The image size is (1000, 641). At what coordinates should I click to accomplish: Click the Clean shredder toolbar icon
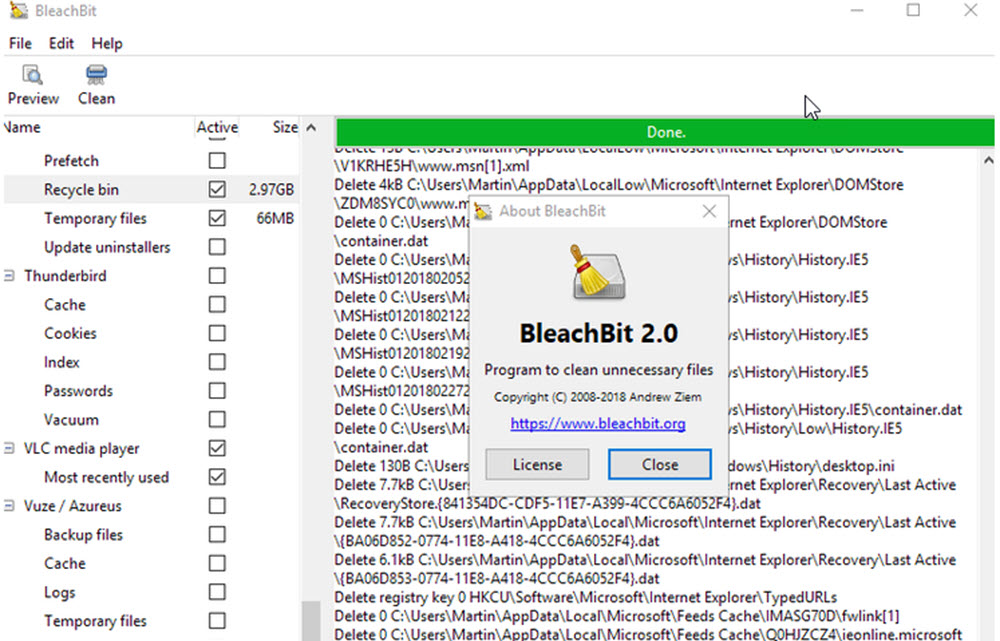[x=96, y=75]
